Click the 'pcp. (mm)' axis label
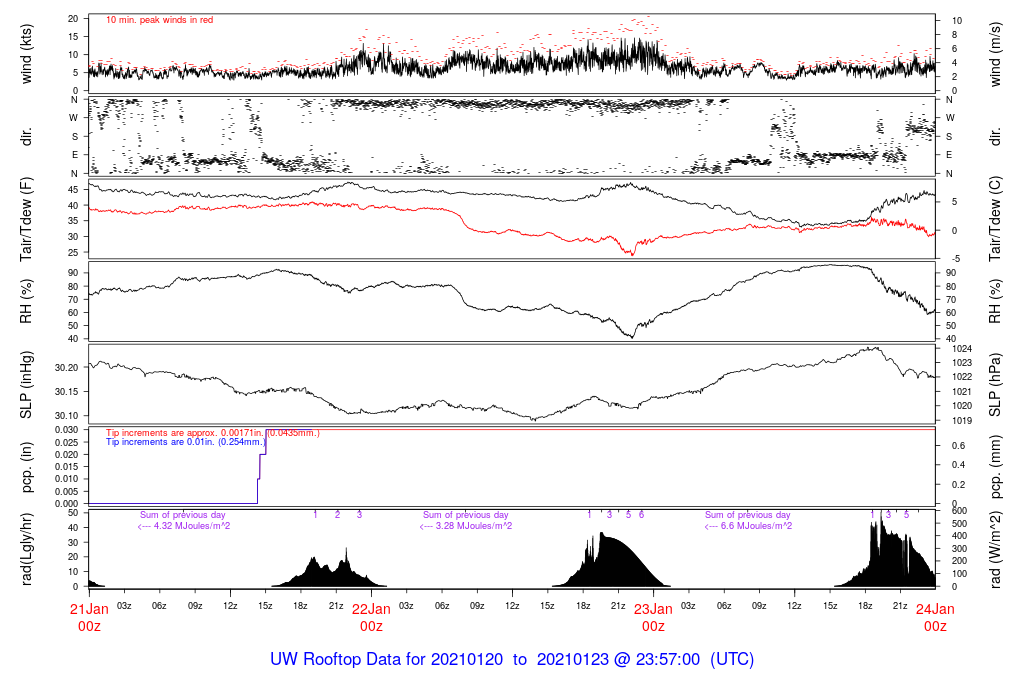 [x=995, y=467]
